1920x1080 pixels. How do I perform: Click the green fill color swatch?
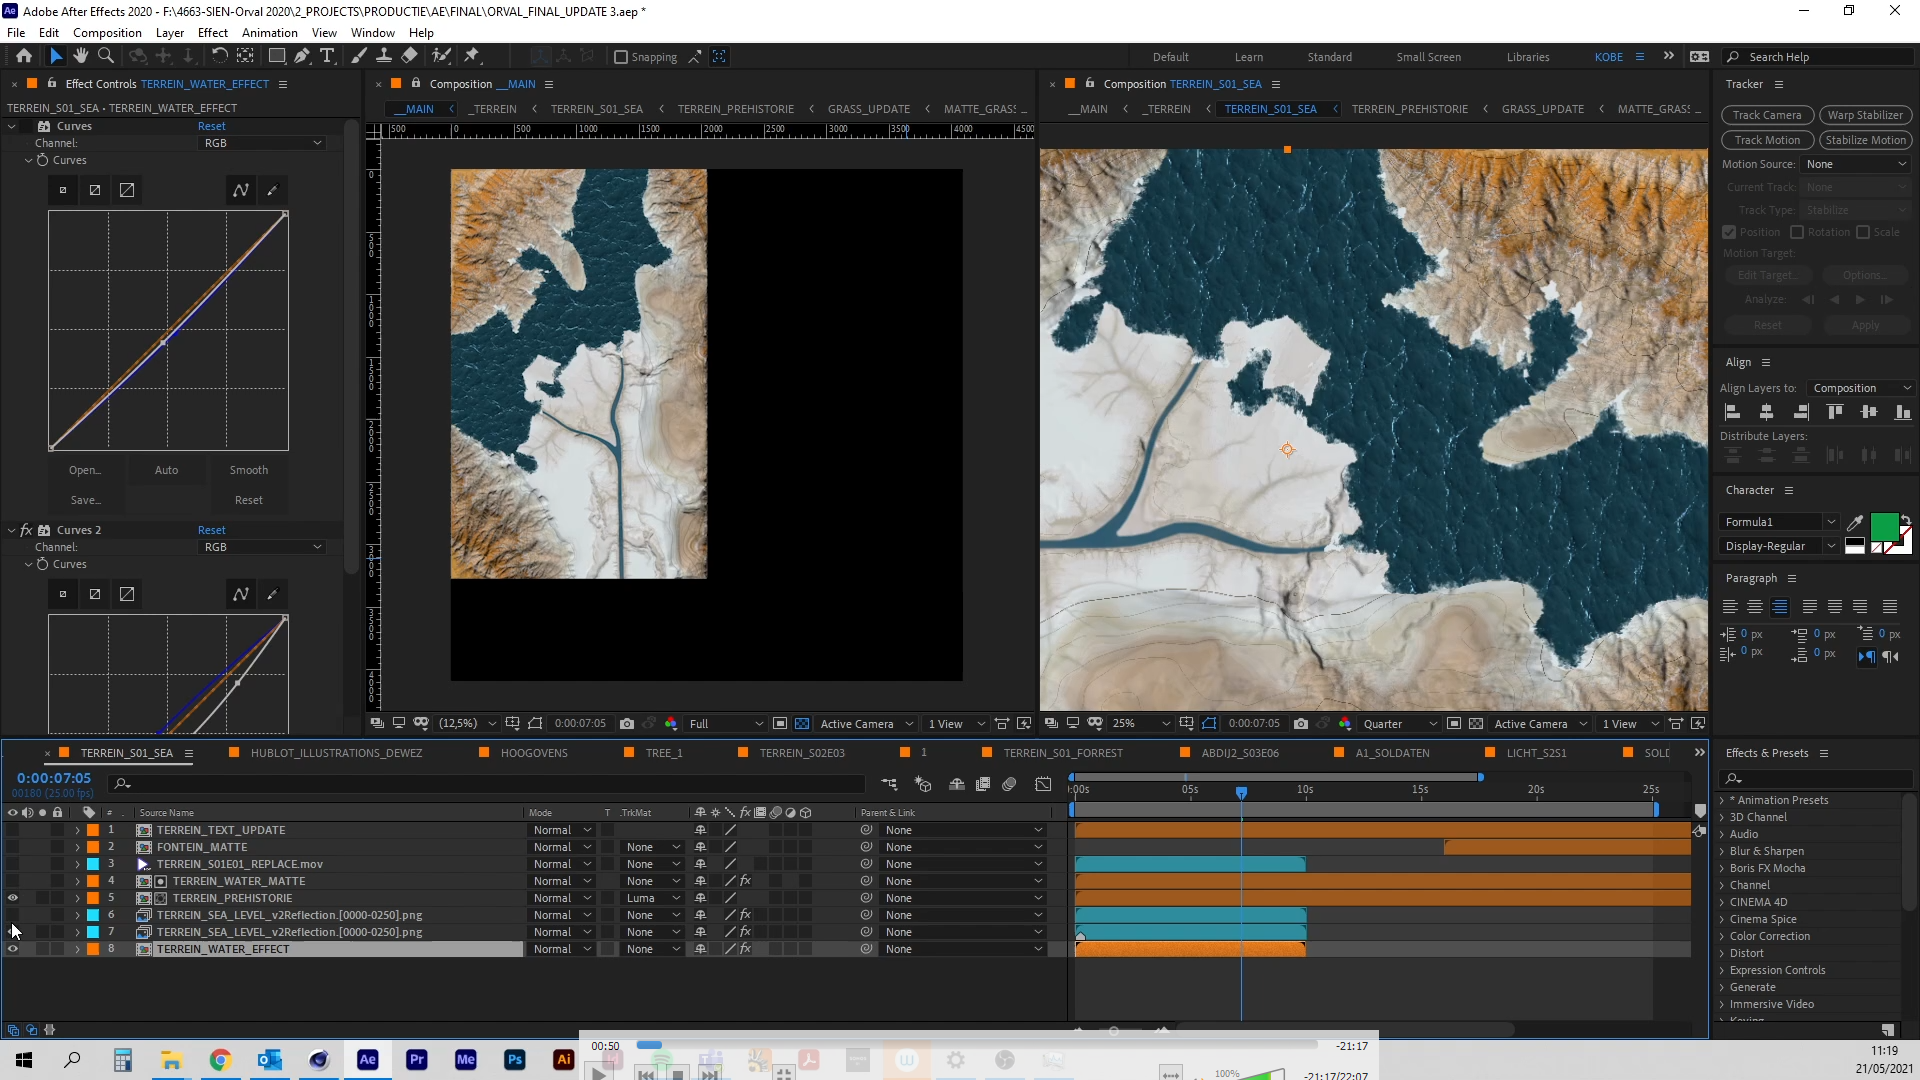[x=1884, y=526]
